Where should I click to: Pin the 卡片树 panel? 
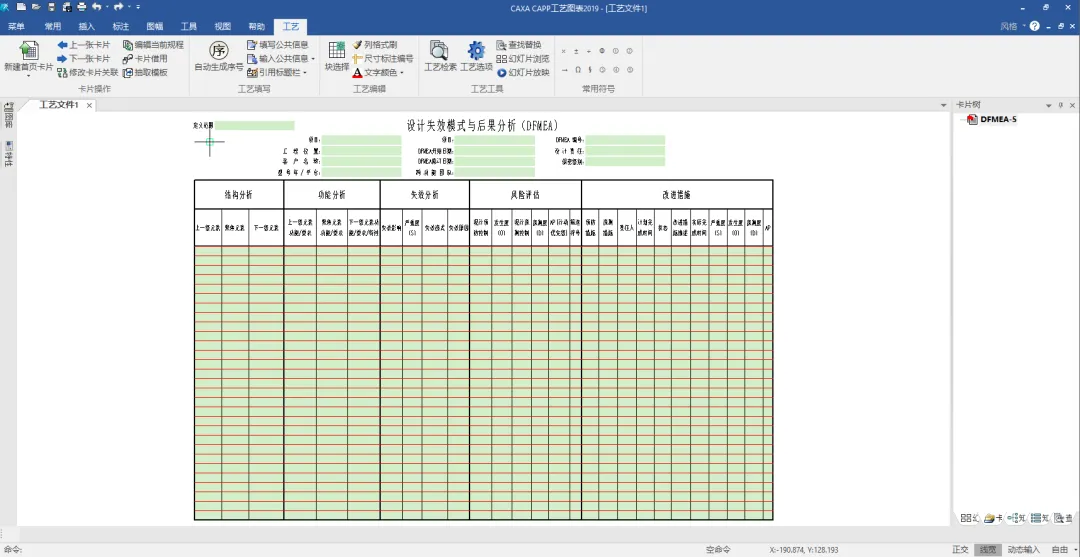[x=1061, y=105]
